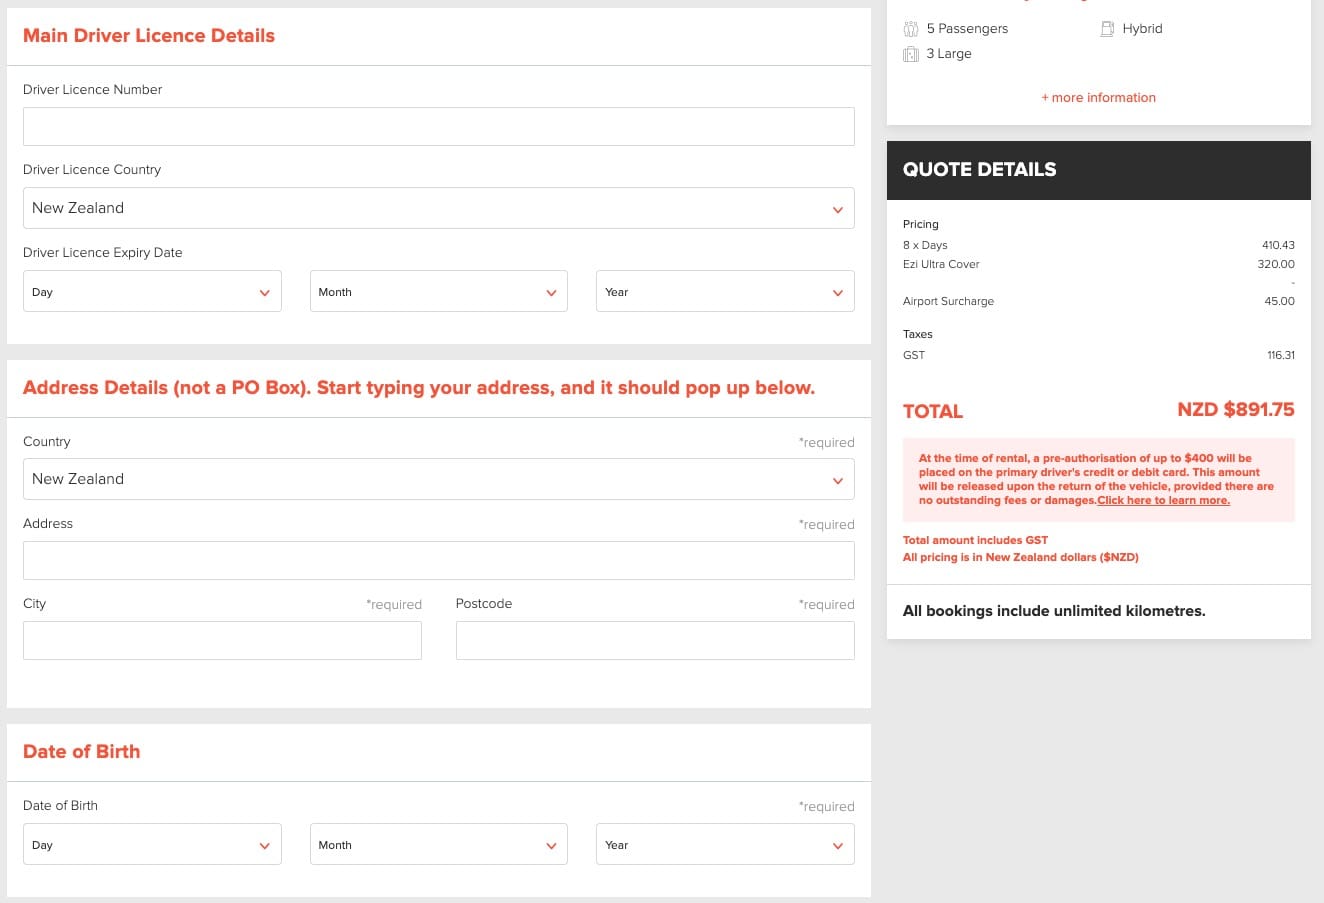Screen dimensions: 1324x903
Task: Expand licence expiry Day dropdown
Action: 152,292
